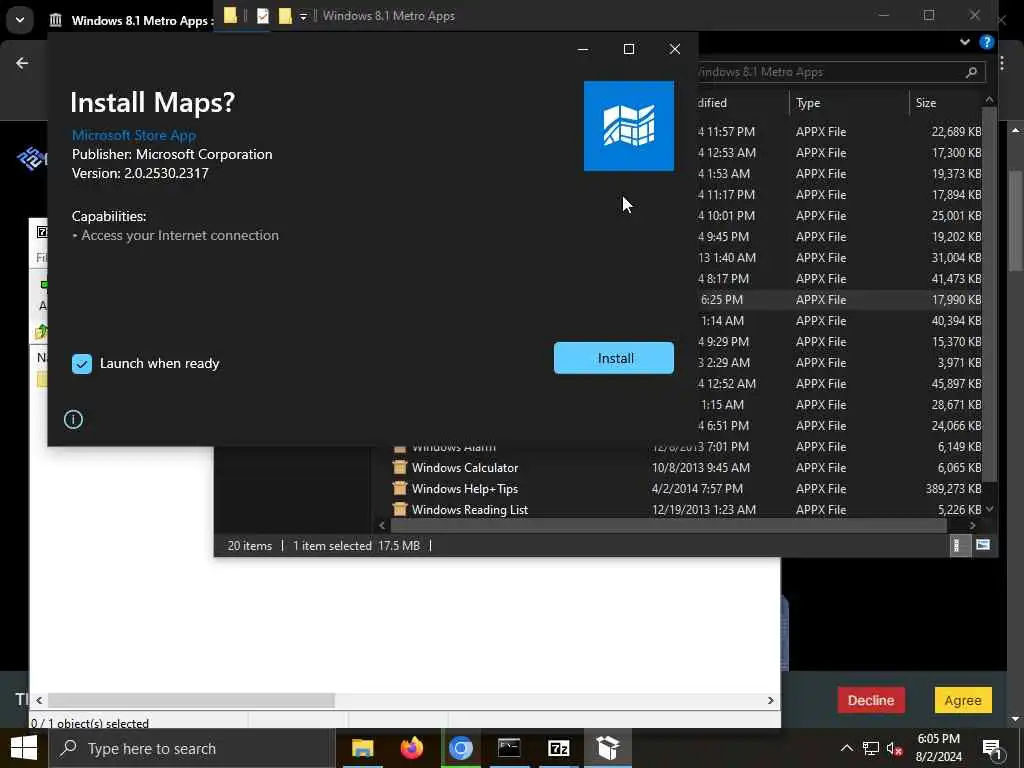Click the archive building icon beside the Windows 8.1 Metro Apps title
Screen dimensions: 1024x768
56,20
